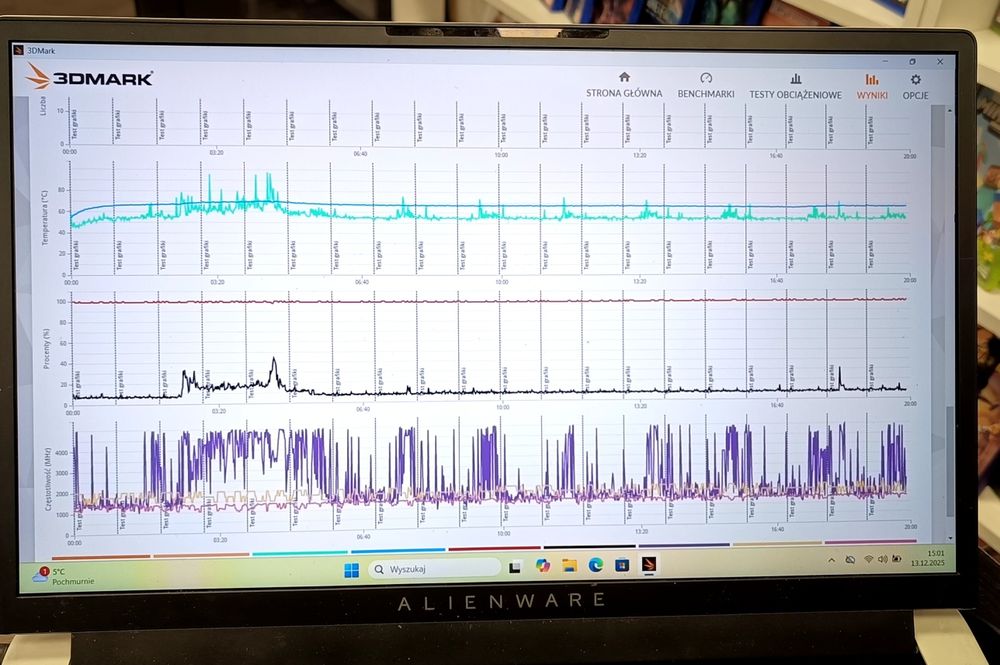
Task: Open File Explorer from the taskbar
Action: coord(570,565)
